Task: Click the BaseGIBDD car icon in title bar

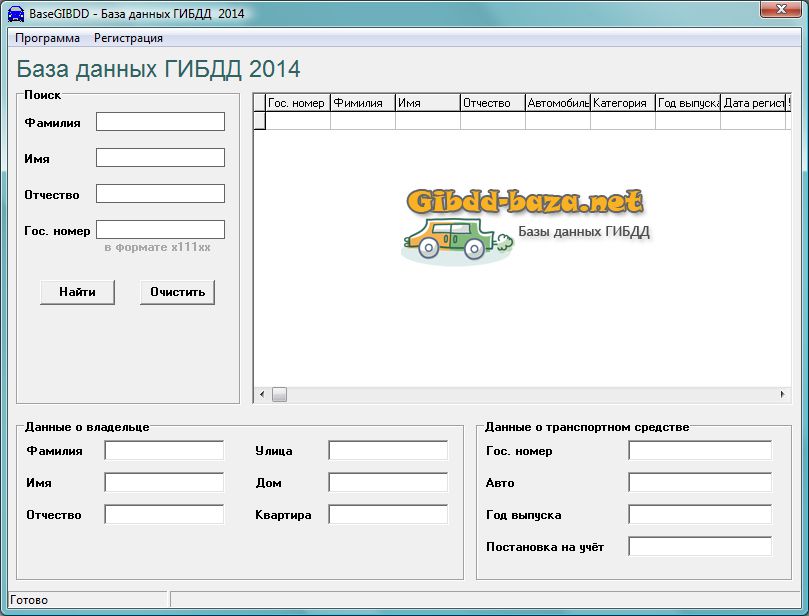Action: point(16,13)
